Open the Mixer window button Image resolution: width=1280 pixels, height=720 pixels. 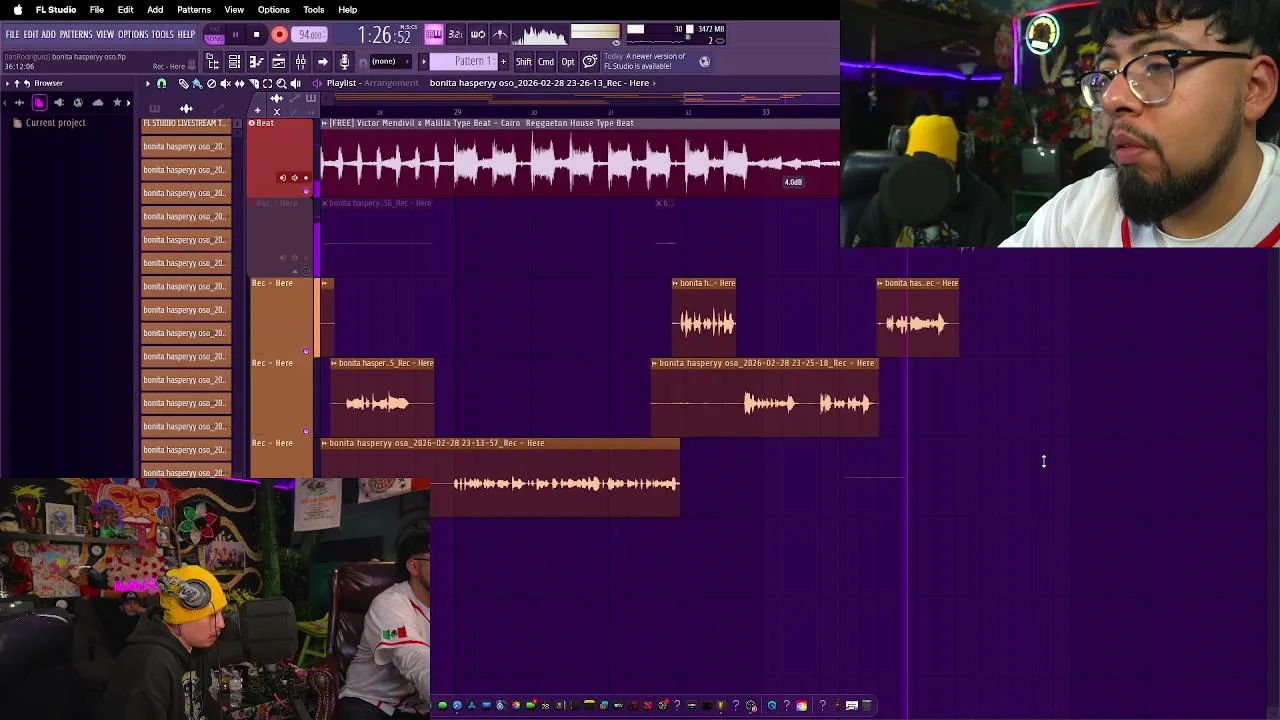coord(300,62)
